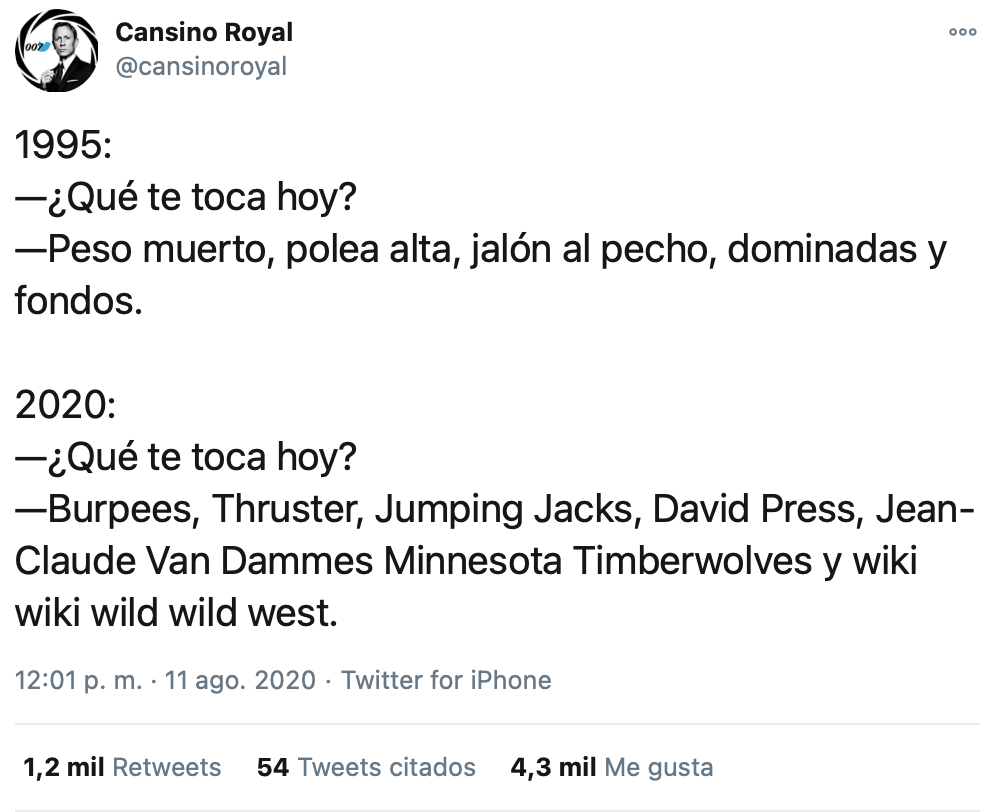Click the "1995:" line of the tweet
This screenshot has width=996, height=812.
click(x=66, y=146)
